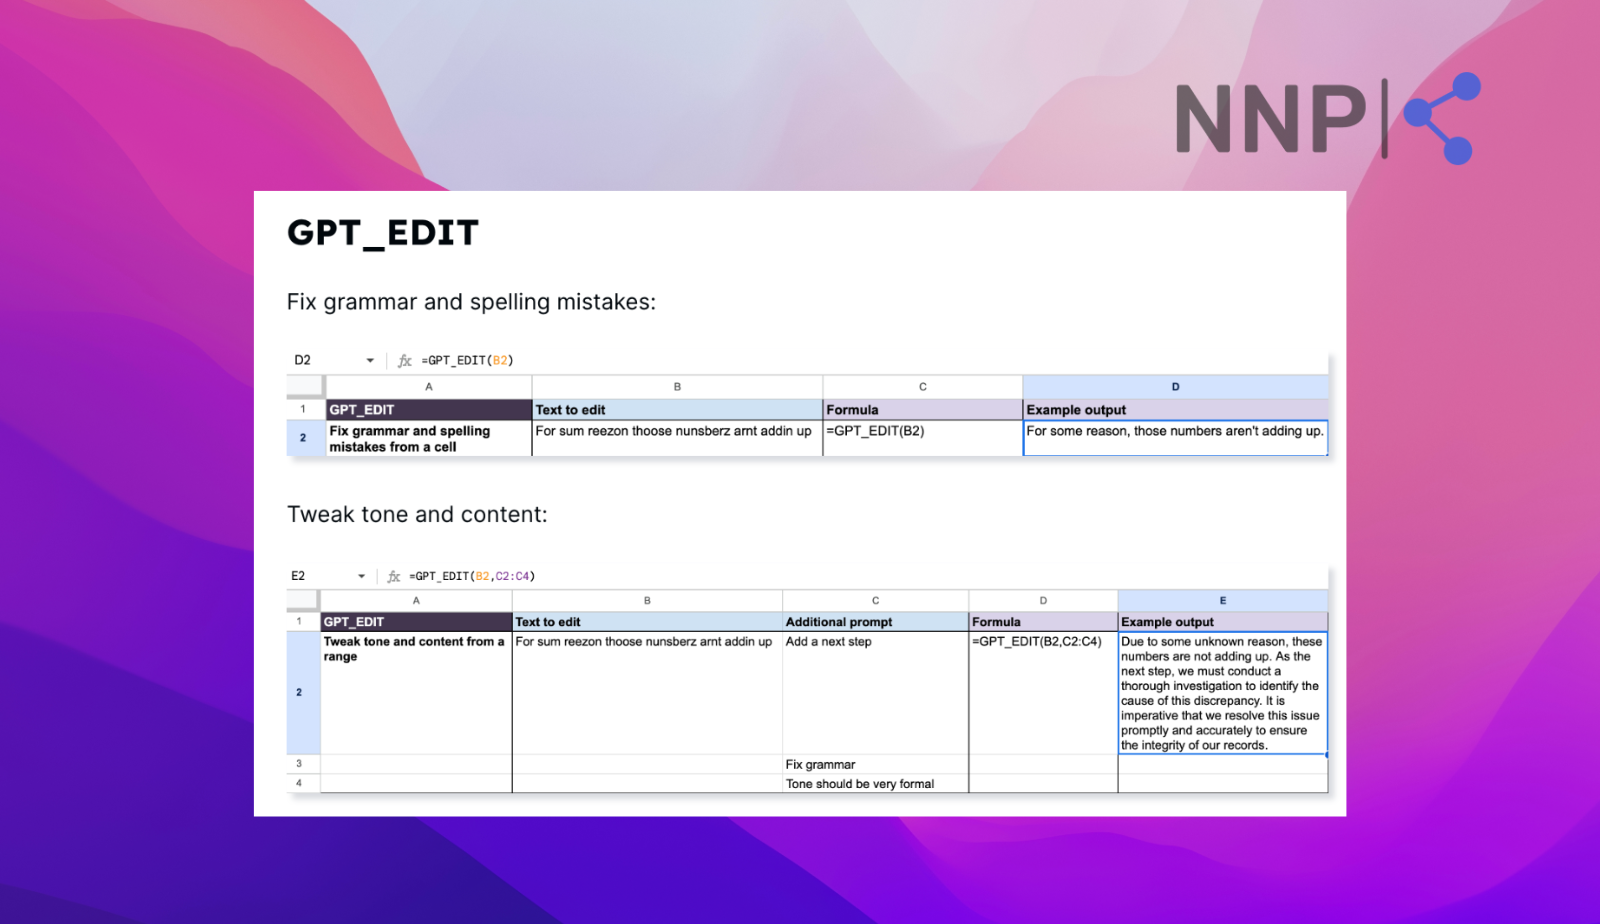Select column C header above Formula in top sheet
1600x924 pixels.
923,387
